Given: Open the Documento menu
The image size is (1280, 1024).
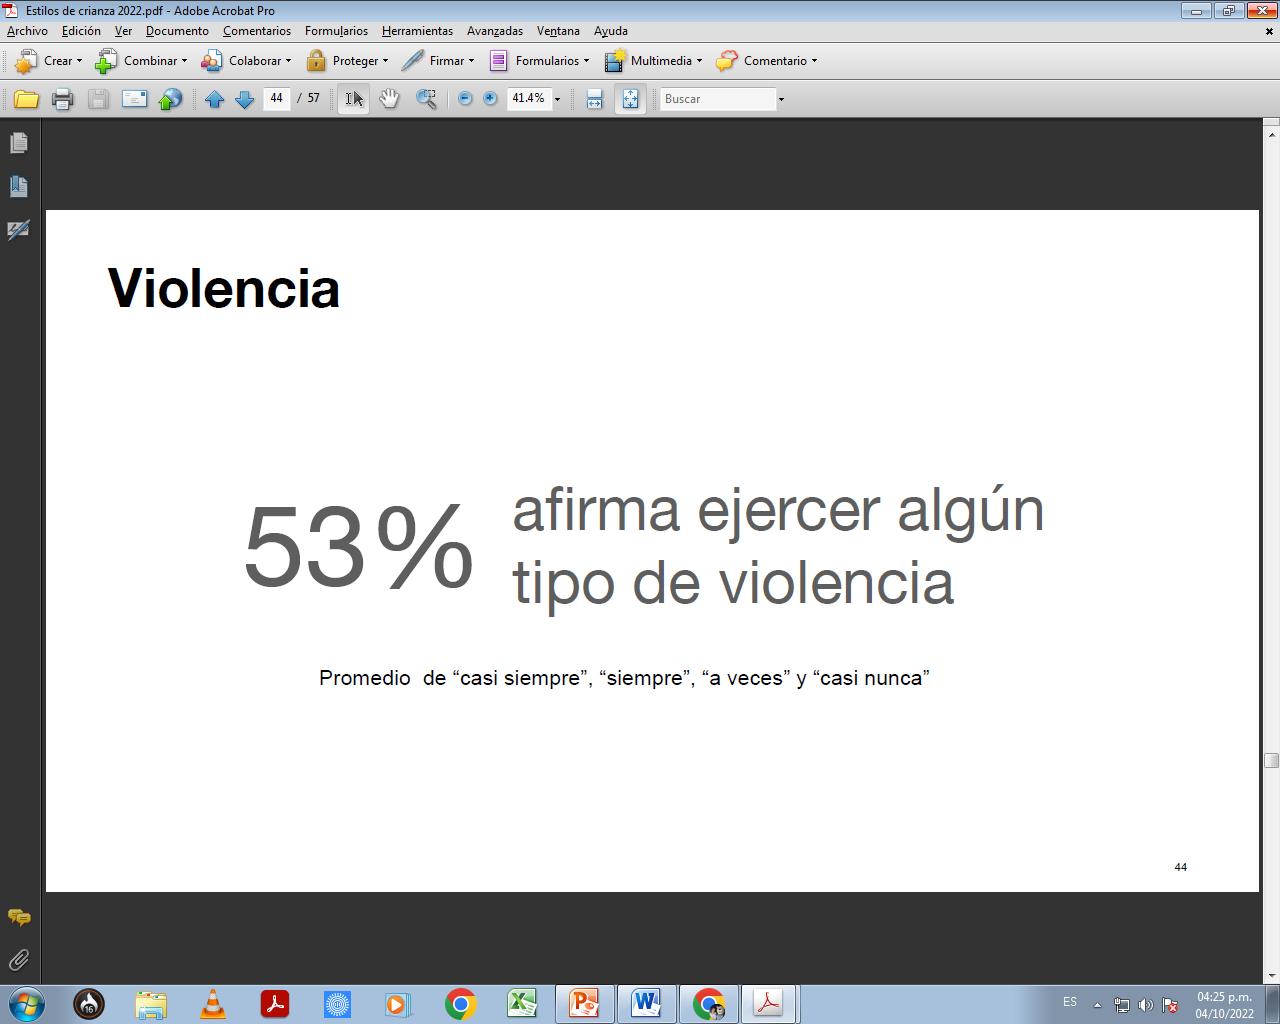Looking at the screenshot, I should [x=177, y=31].
